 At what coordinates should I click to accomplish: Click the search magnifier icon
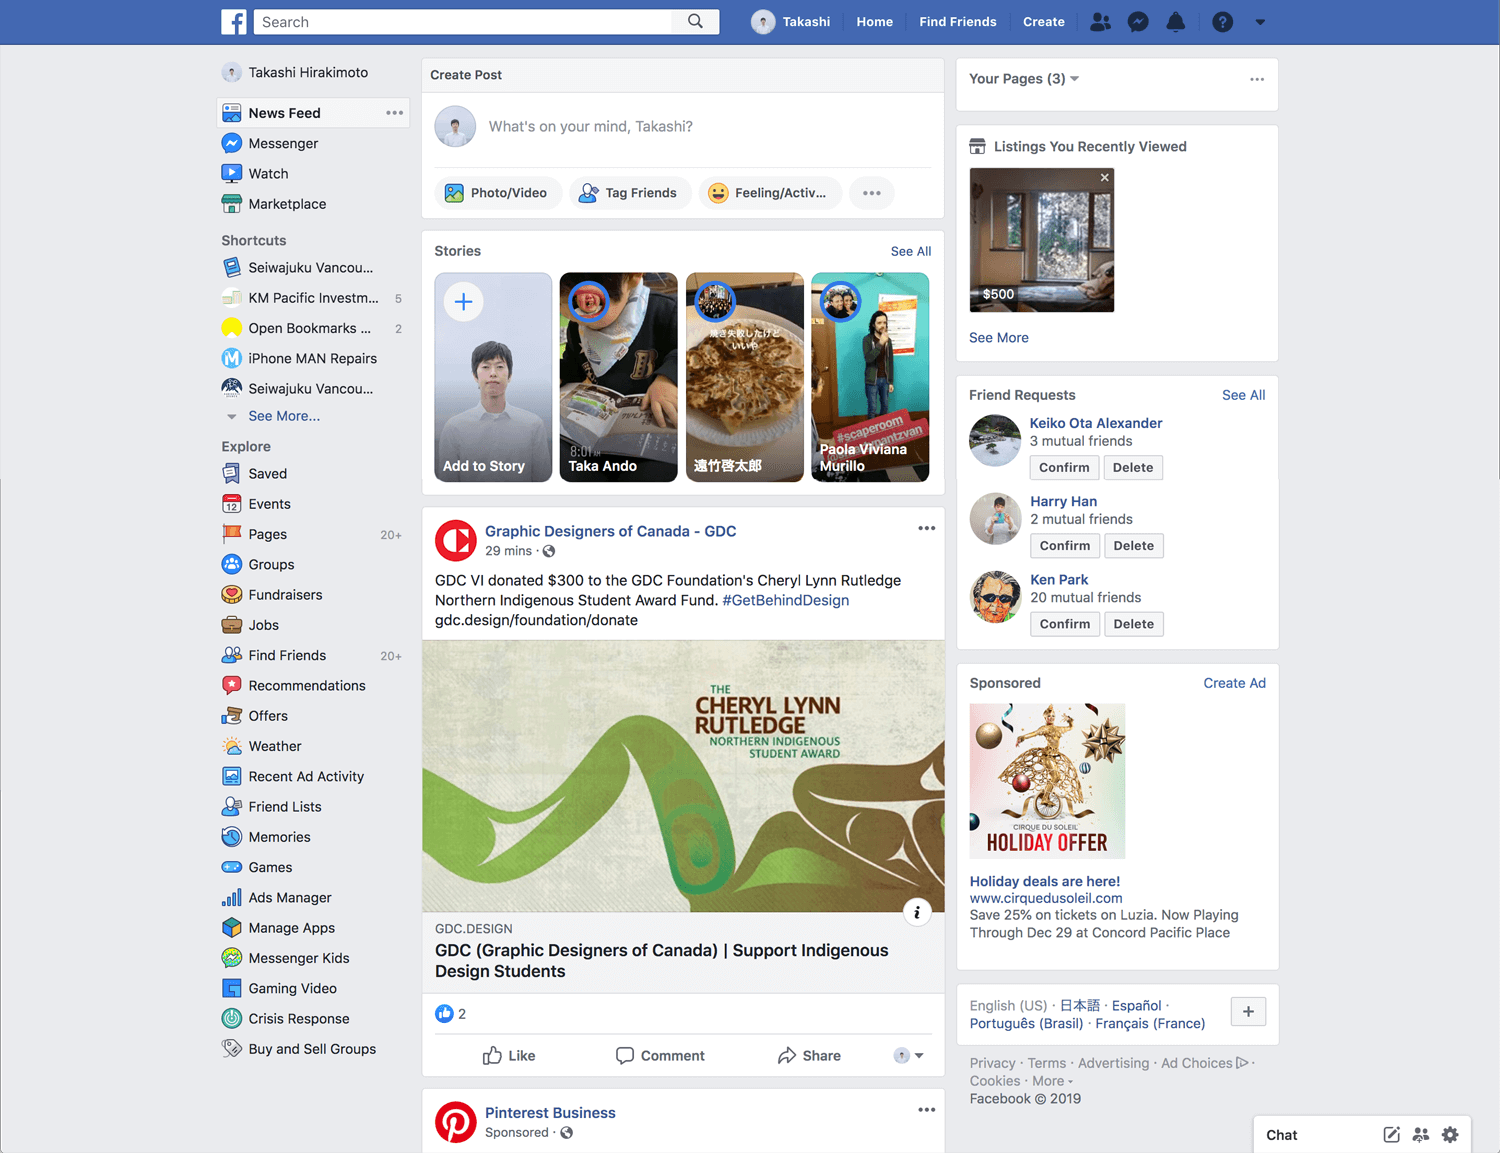click(x=695, y=22)
